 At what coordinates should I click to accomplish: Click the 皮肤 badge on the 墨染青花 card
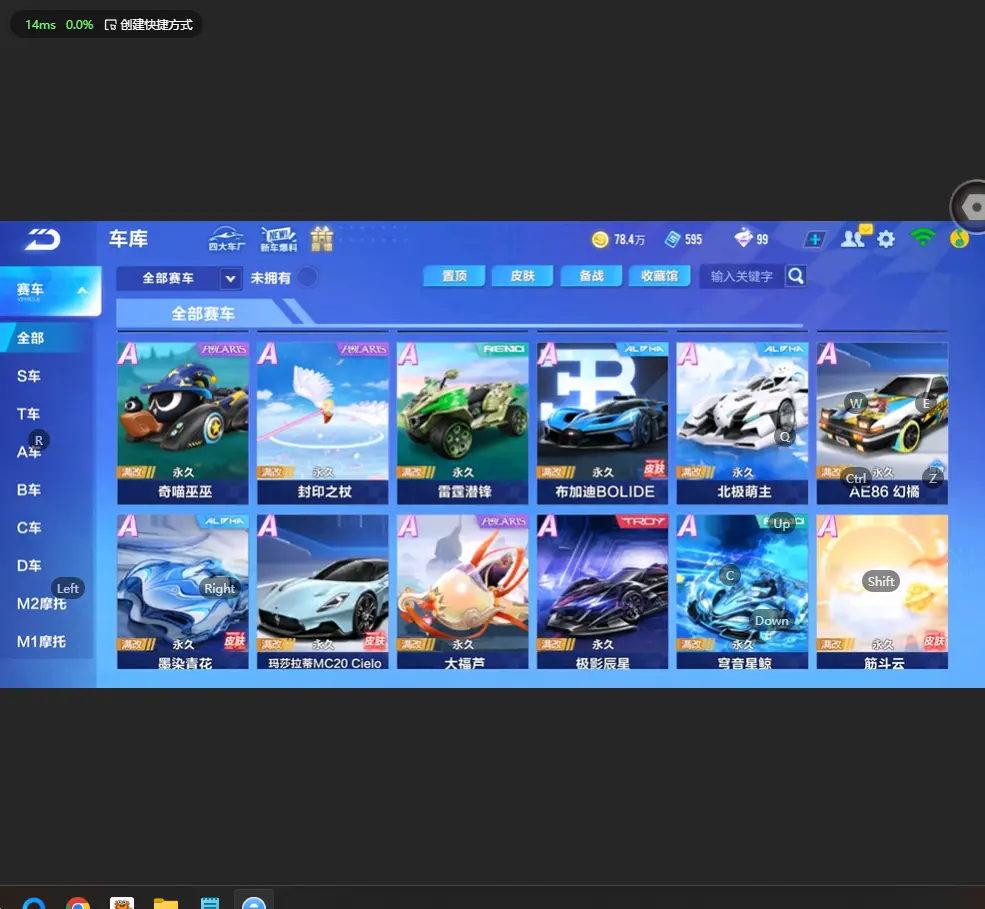[235, 641]
